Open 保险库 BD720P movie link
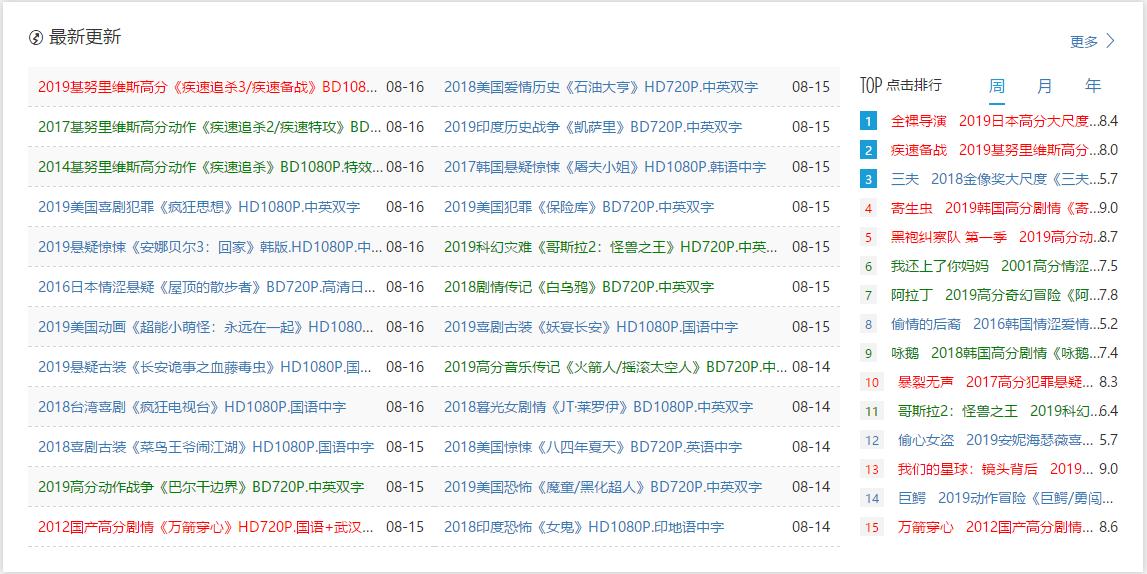Image resolution: width=1147 pixels, height=574 pixels. pyautogui.click(x=579, y=207)
